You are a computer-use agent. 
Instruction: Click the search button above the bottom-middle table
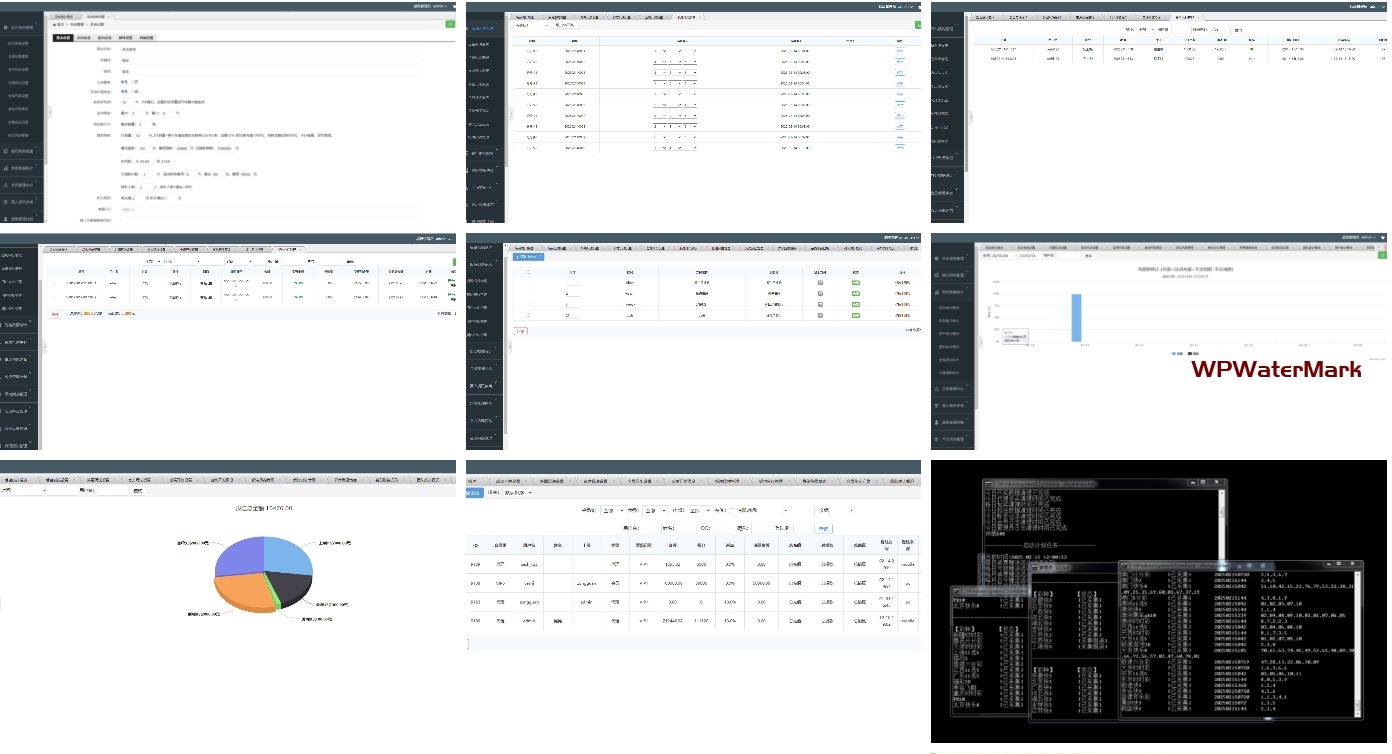coord(822,527)
